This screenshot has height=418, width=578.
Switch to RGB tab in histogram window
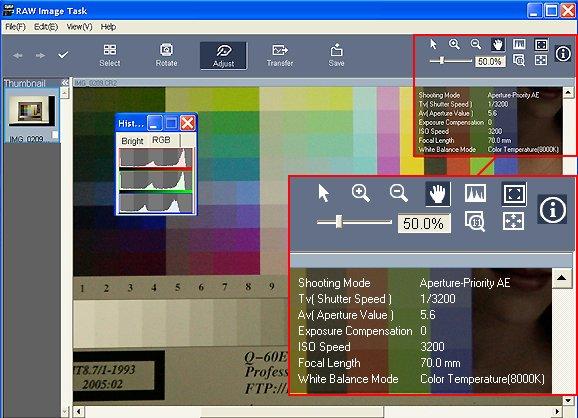click(x=161, y=140)
